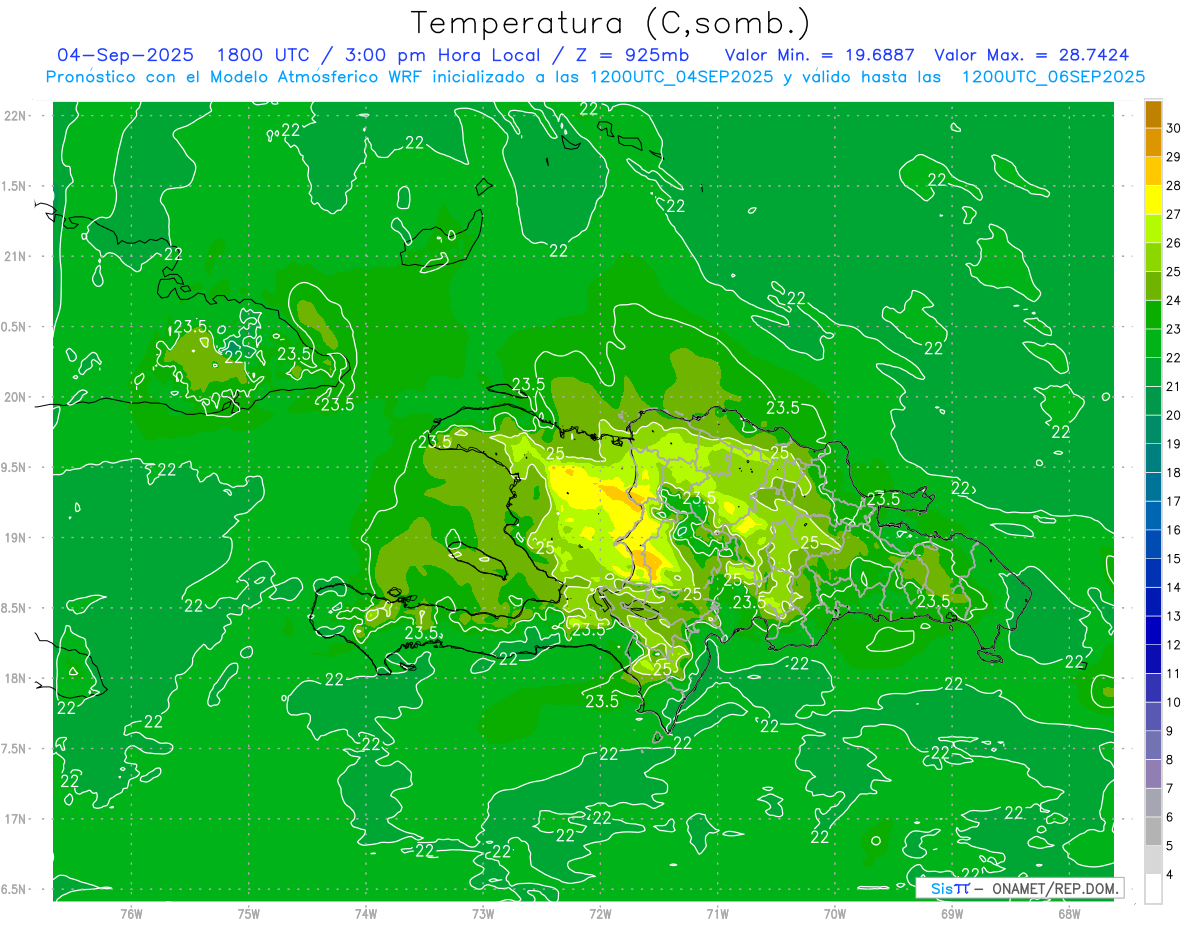Image resolution: width=1200 pixels, height=927 pixels.
Task: Click the blue legend band between 12 and 13
Action: tap(1153, 631)
